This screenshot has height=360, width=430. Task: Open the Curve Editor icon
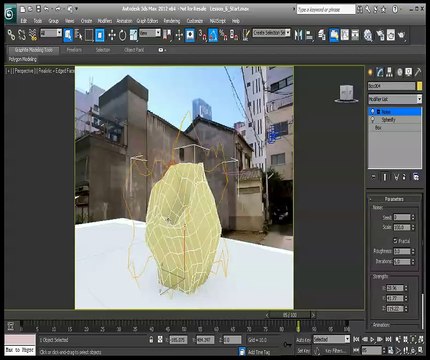(x=345, y=35)
